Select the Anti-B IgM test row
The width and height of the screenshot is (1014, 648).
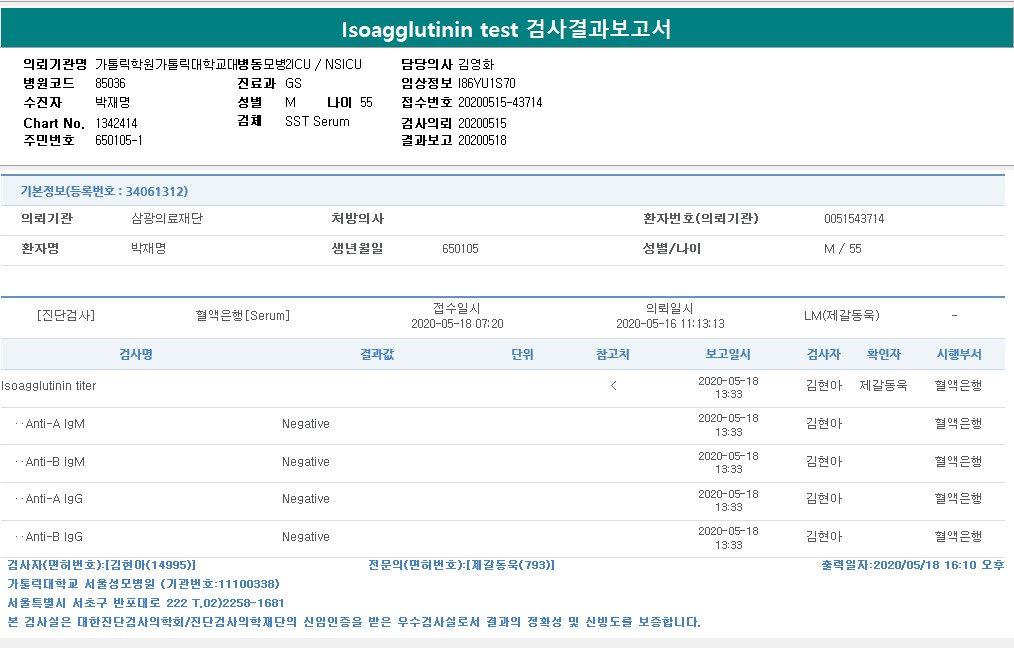[x=55, y=462]
